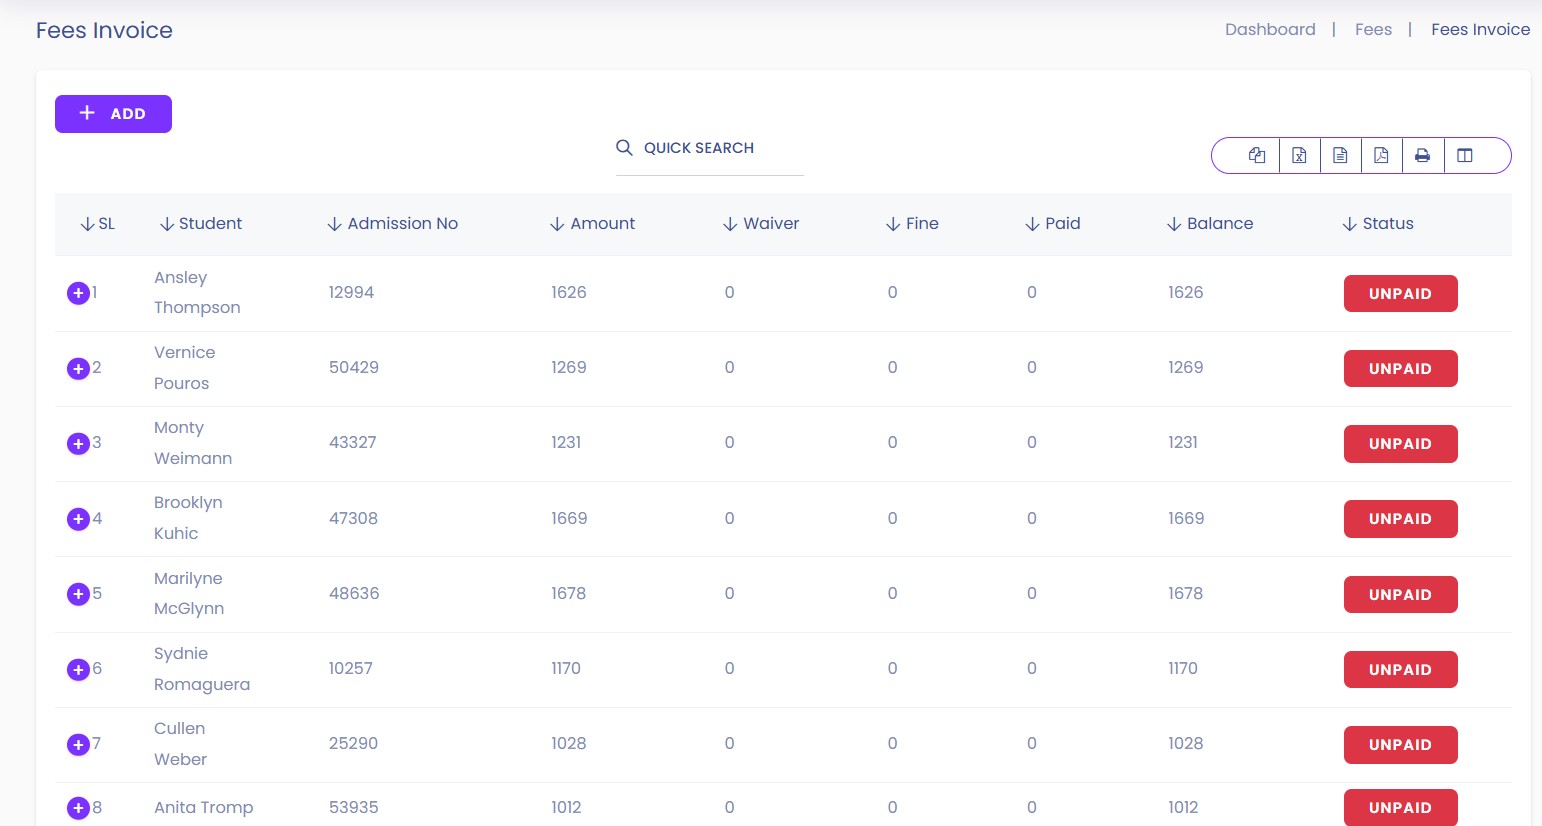Sort by Admission No header
This screenshot has height=826, width=1542.
point(393,224)
